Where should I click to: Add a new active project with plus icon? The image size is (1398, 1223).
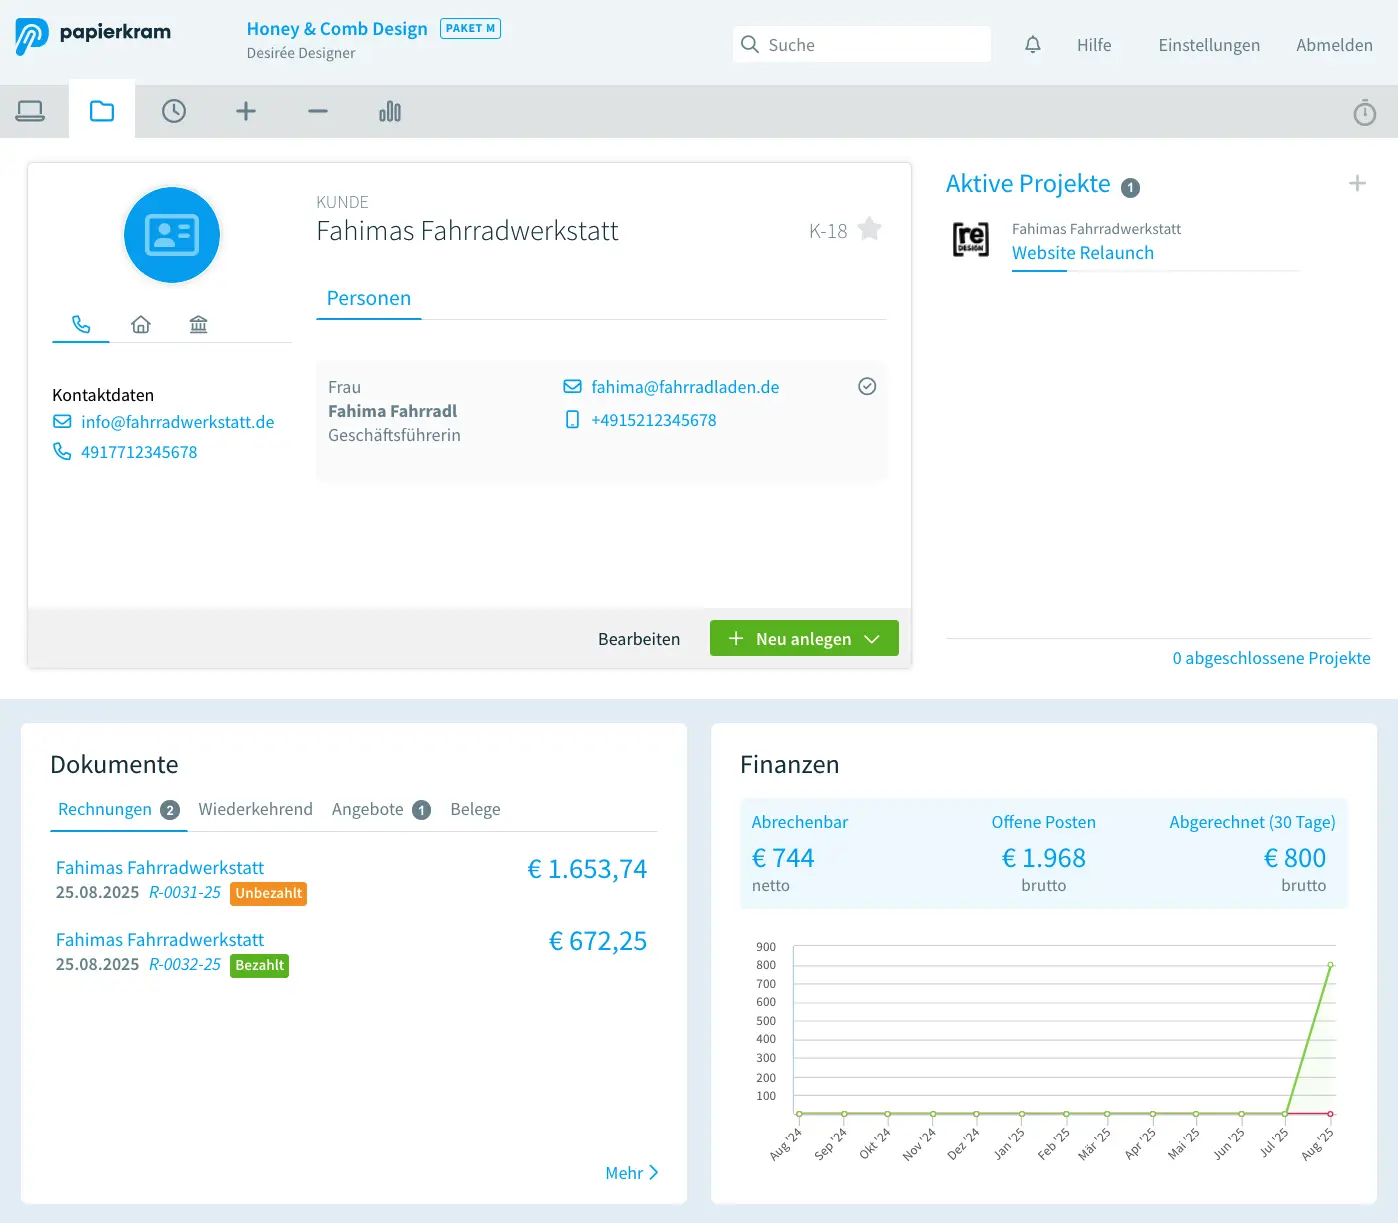(1357, 183)
